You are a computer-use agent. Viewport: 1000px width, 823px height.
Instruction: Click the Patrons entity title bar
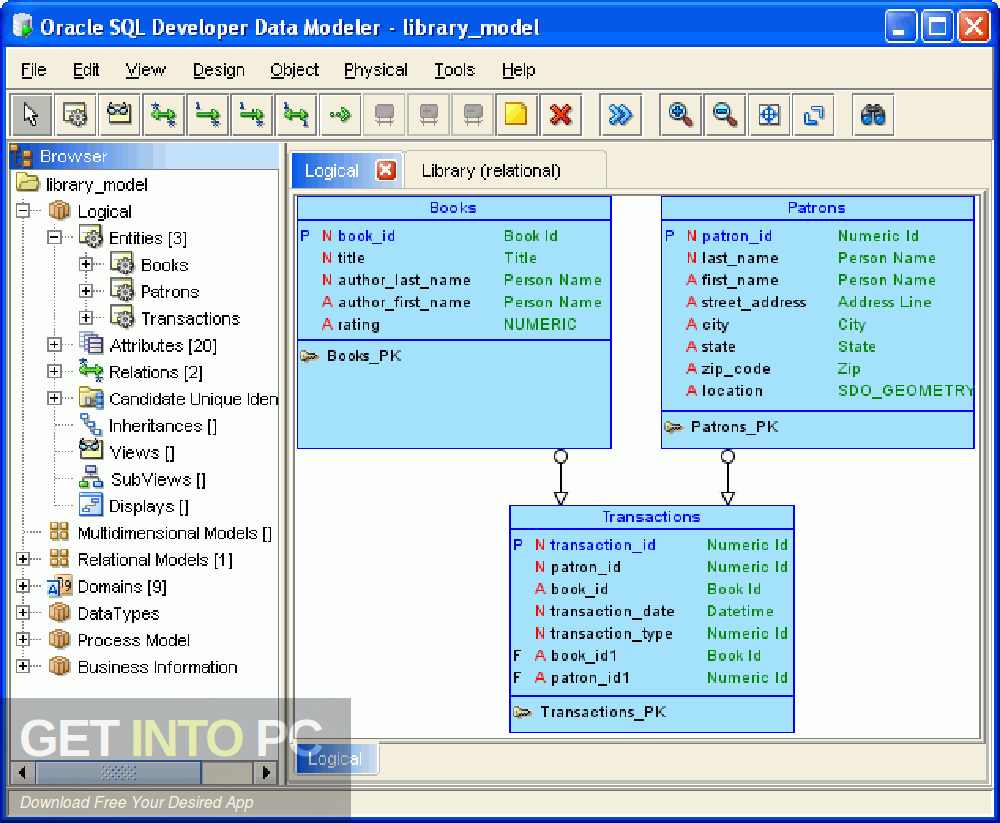(816, 208)
